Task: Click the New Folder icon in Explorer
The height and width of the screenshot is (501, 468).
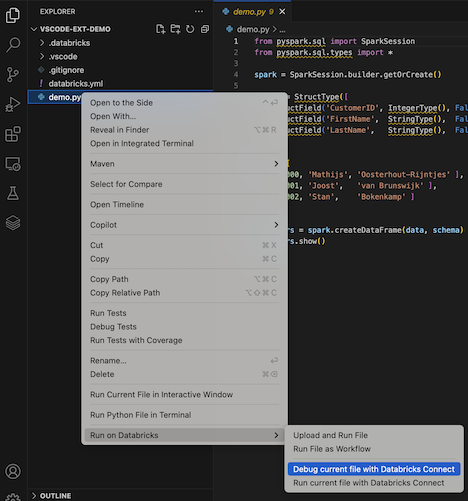Action: [175, 29]
